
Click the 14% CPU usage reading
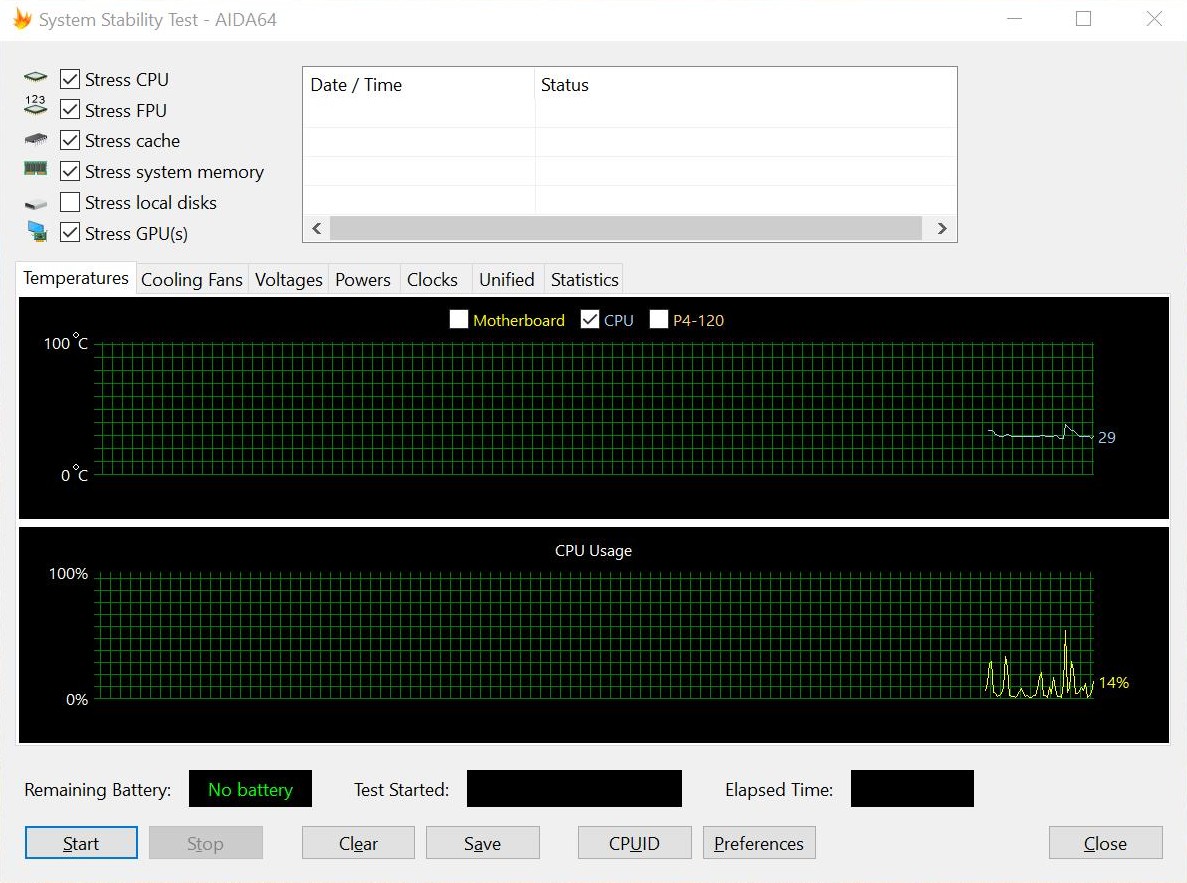coord(1114,682)
